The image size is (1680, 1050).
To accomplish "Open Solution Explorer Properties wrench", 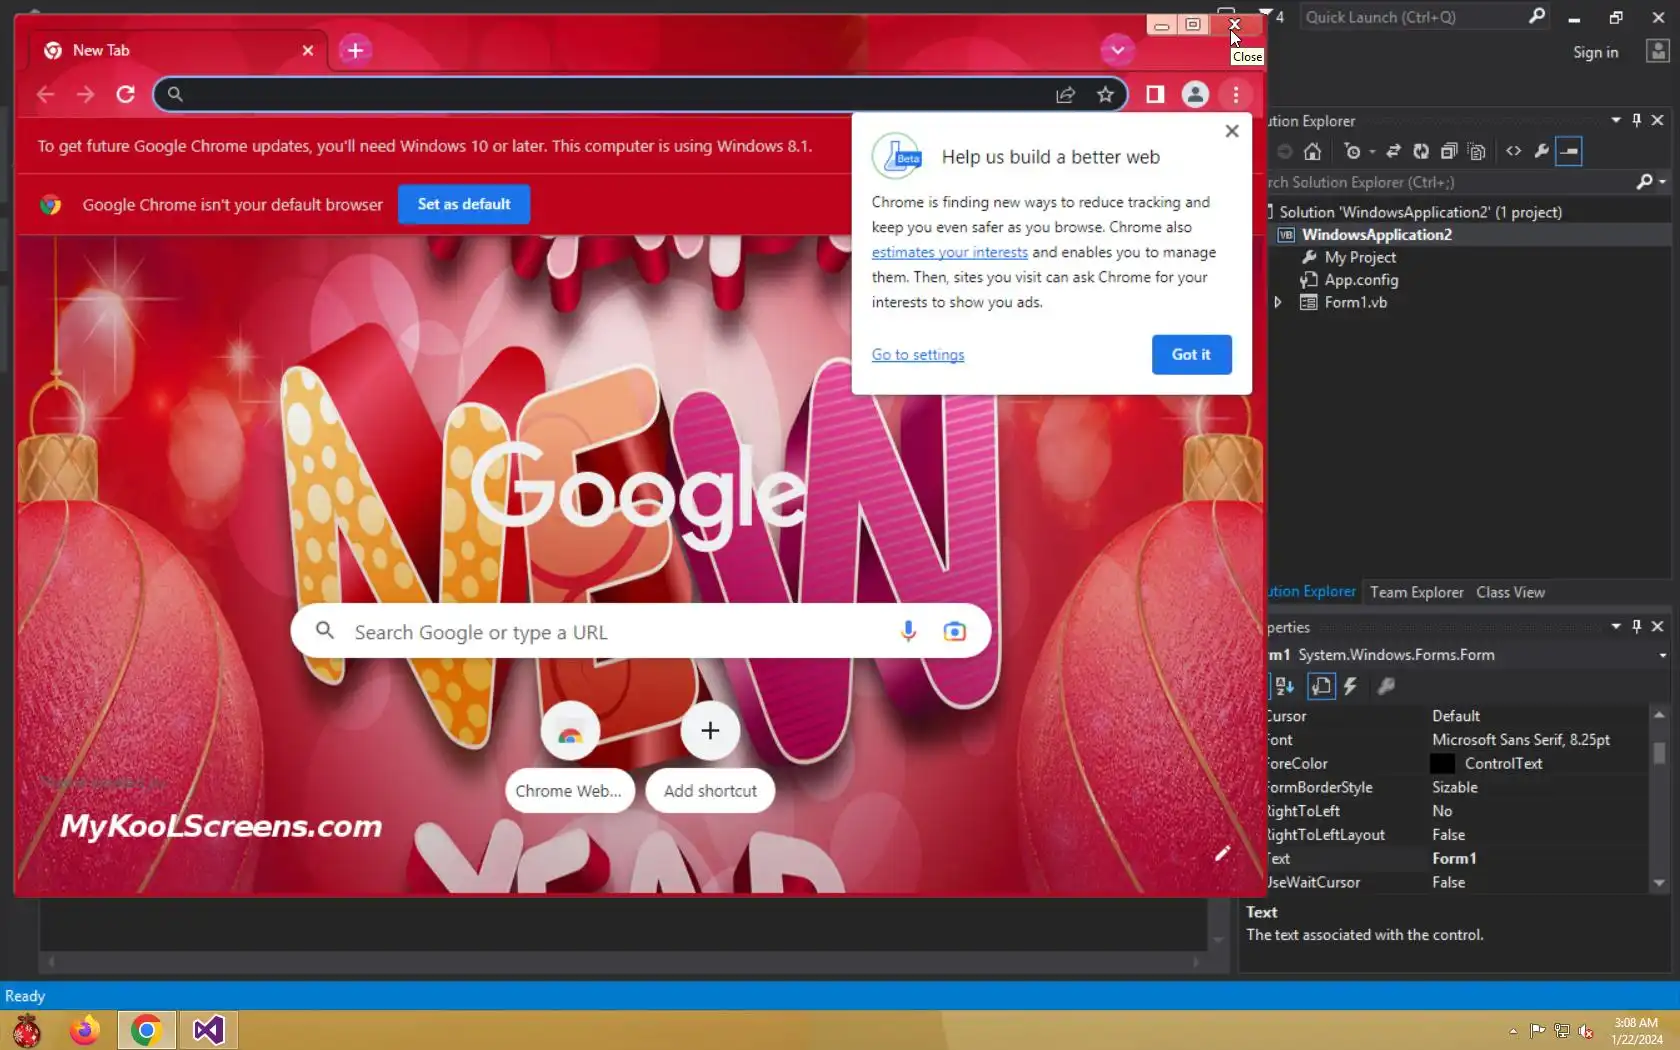I will (1542, 151).
